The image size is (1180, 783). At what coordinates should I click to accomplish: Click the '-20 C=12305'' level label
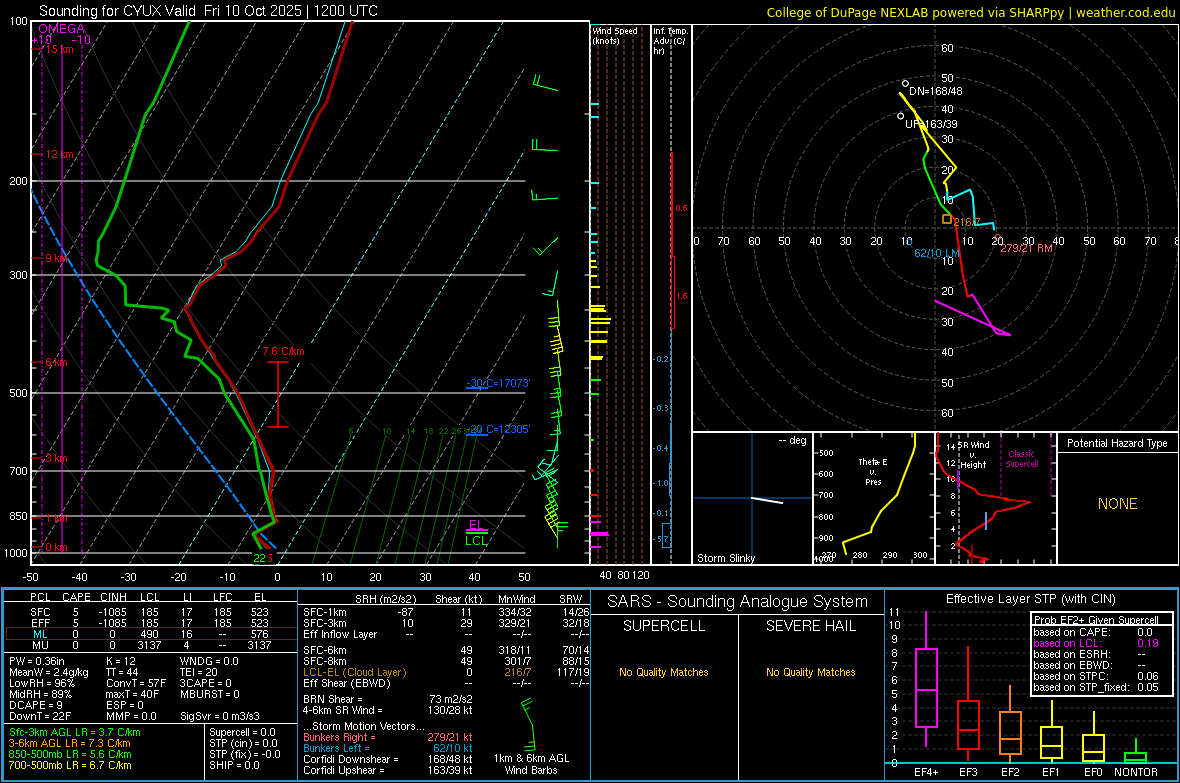tap(498, 429)
